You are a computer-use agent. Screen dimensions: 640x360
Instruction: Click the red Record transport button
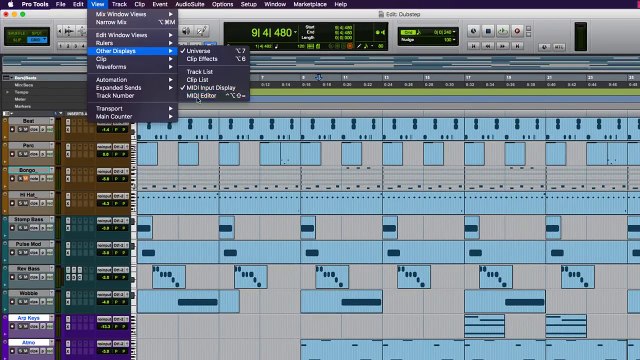[517, 31]
